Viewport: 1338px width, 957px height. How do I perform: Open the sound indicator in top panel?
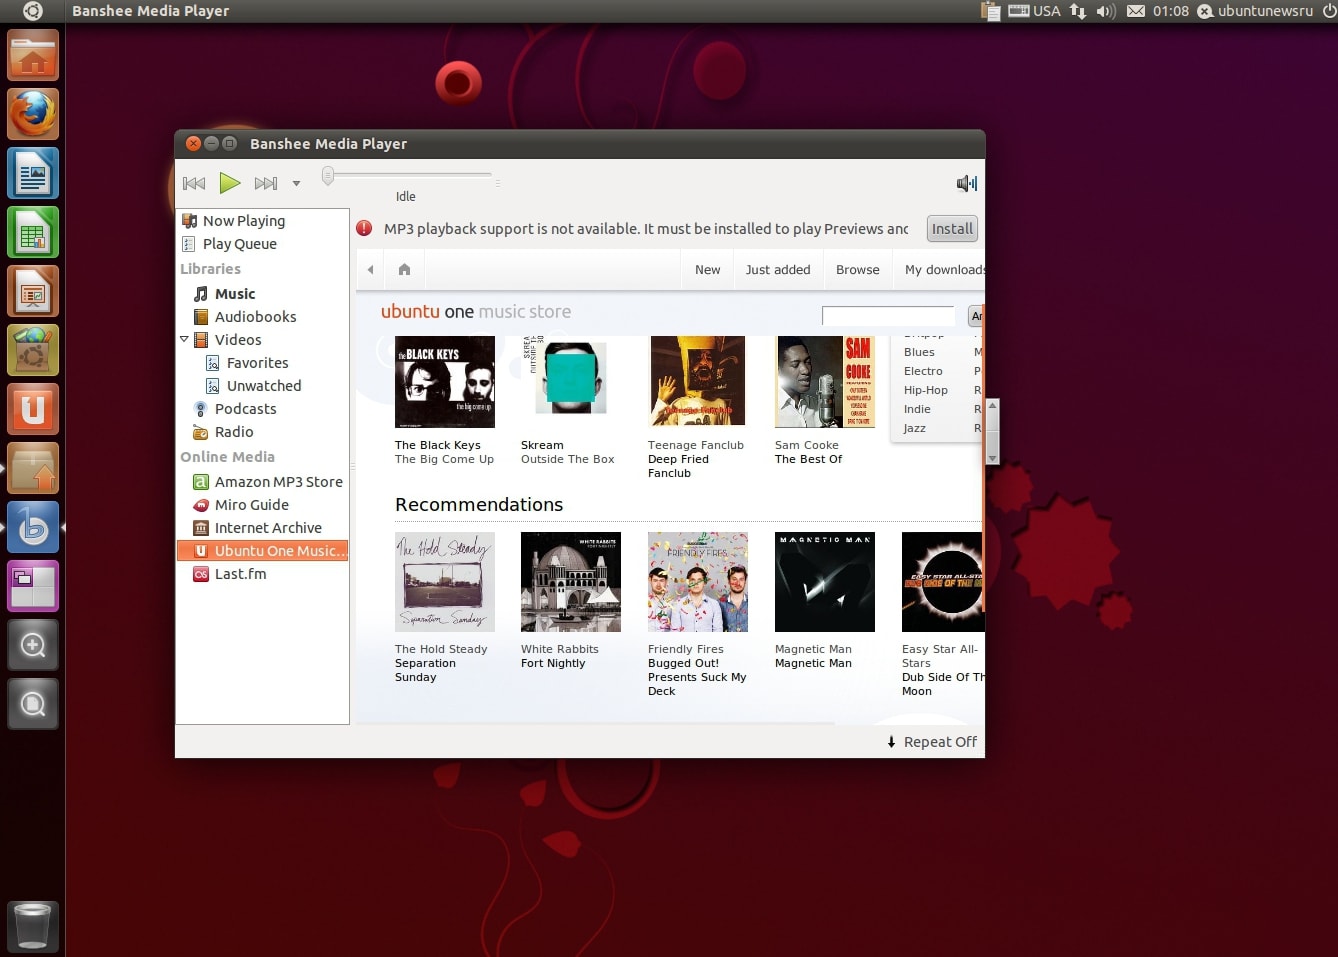click(x=1105, y=11)
